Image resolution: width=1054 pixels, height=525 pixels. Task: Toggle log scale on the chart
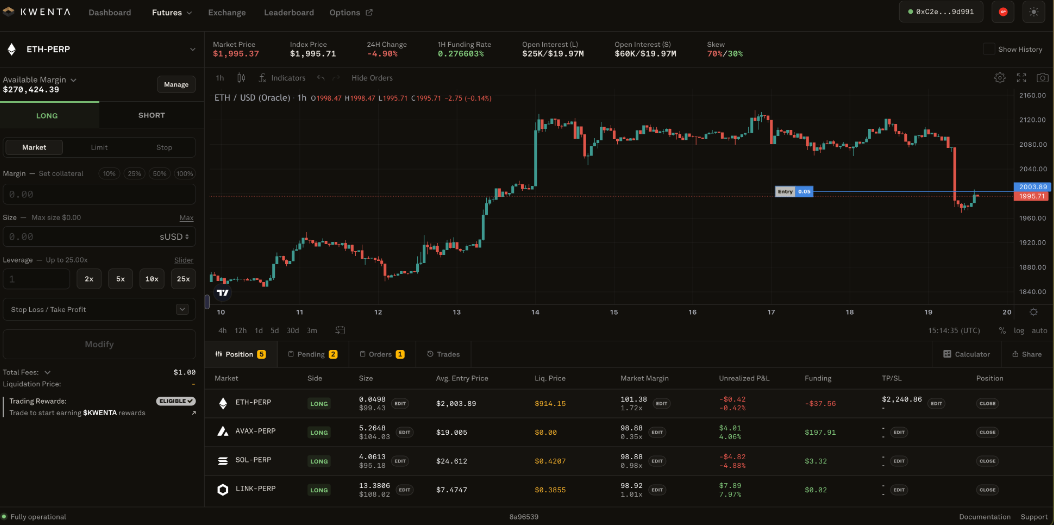point(1019,331)
